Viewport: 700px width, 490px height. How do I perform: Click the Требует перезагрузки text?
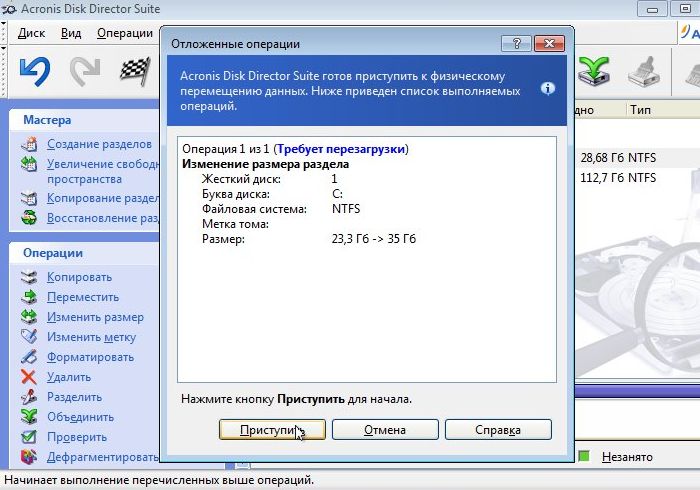click(x=341, y=149)
